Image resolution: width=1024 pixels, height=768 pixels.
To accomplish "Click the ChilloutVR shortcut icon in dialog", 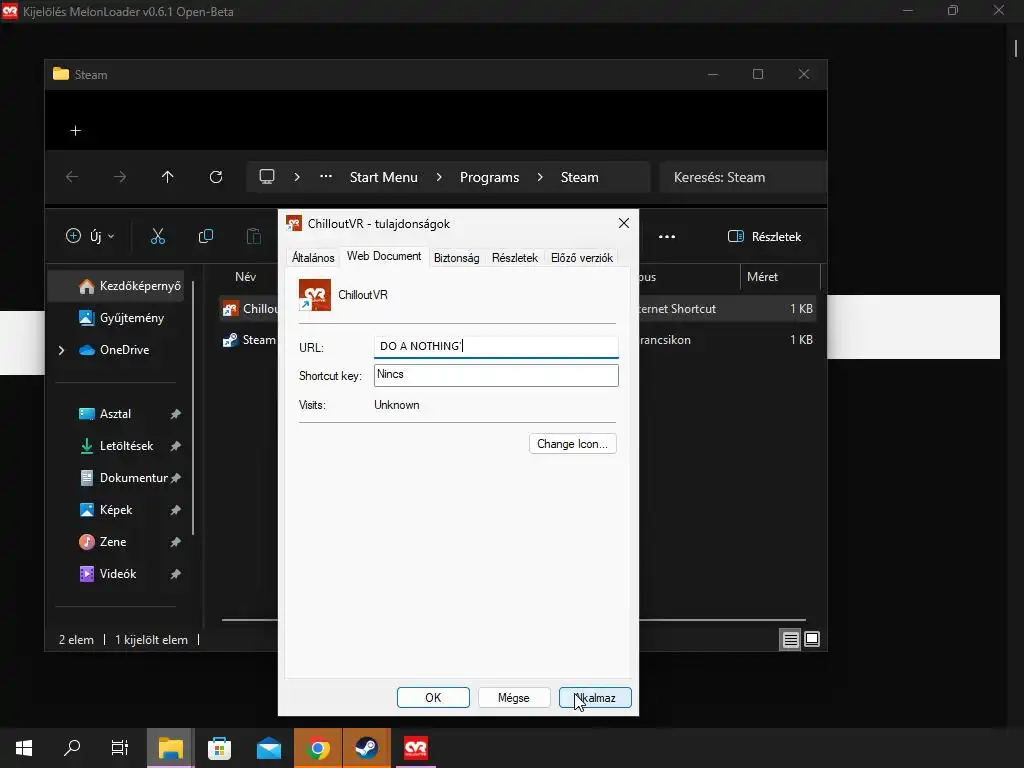I will point(315,295).
